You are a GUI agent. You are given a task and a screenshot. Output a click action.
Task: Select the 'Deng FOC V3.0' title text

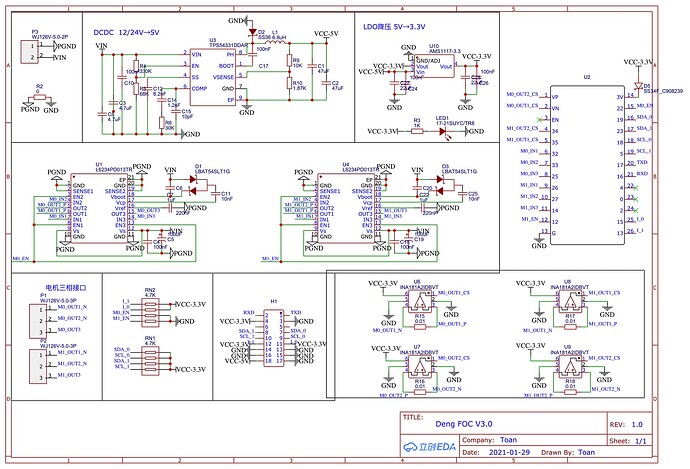pyautogui.click(x=464, y=424)
